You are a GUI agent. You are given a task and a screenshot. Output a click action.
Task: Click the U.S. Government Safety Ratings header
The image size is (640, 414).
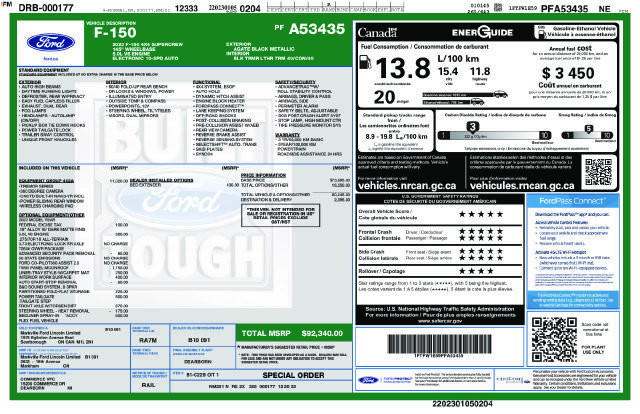[440, 199]
